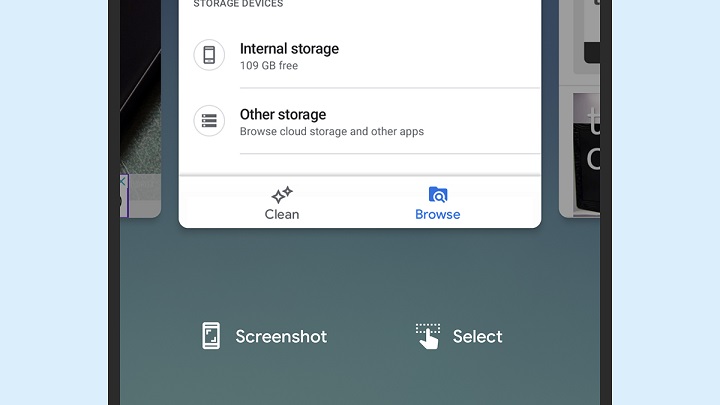Switch to the next app card on right

(x=579, y=109)
